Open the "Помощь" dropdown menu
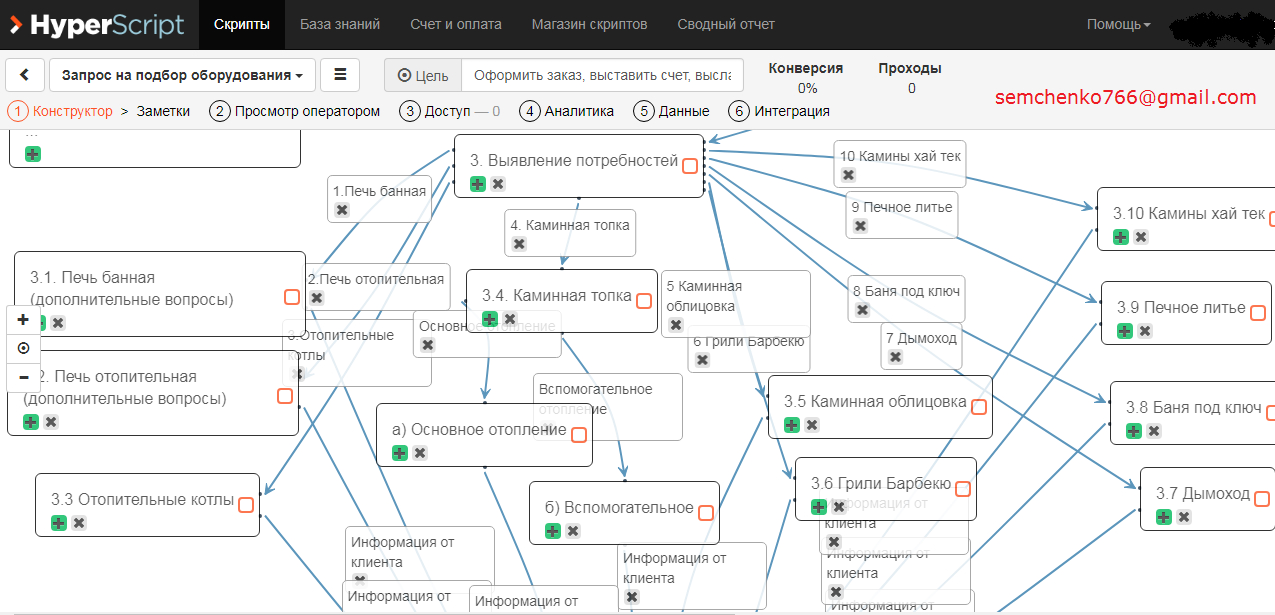The height and width of the screenshot is (615, 1275). click(x=1117, y=24)
